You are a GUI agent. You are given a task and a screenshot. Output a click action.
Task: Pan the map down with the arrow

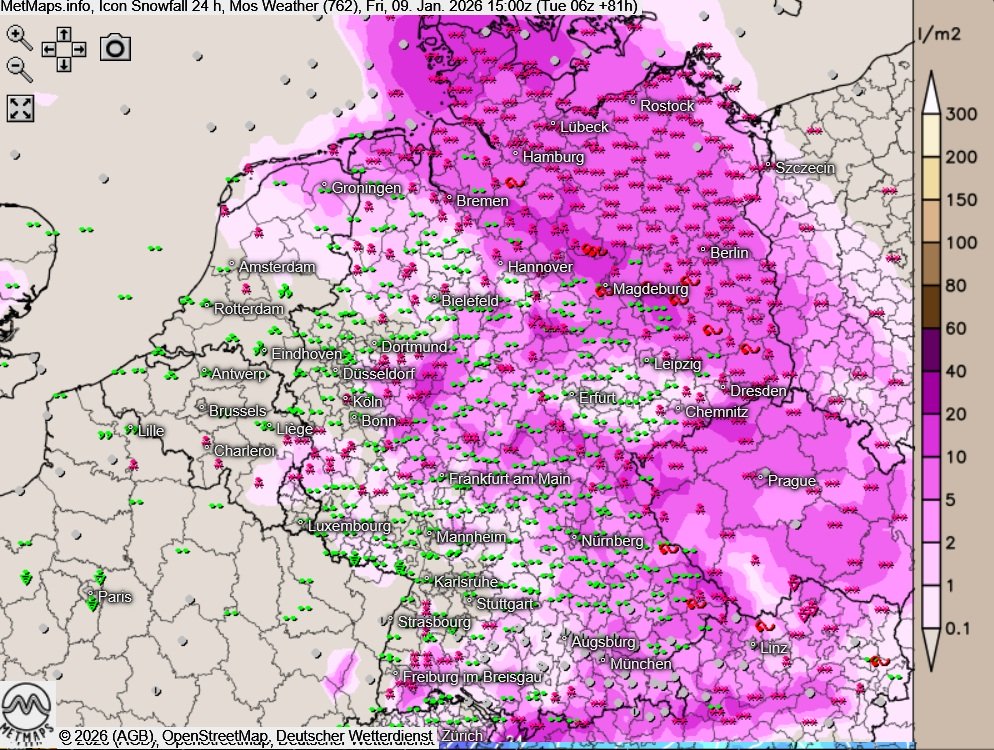click(63, 63)
